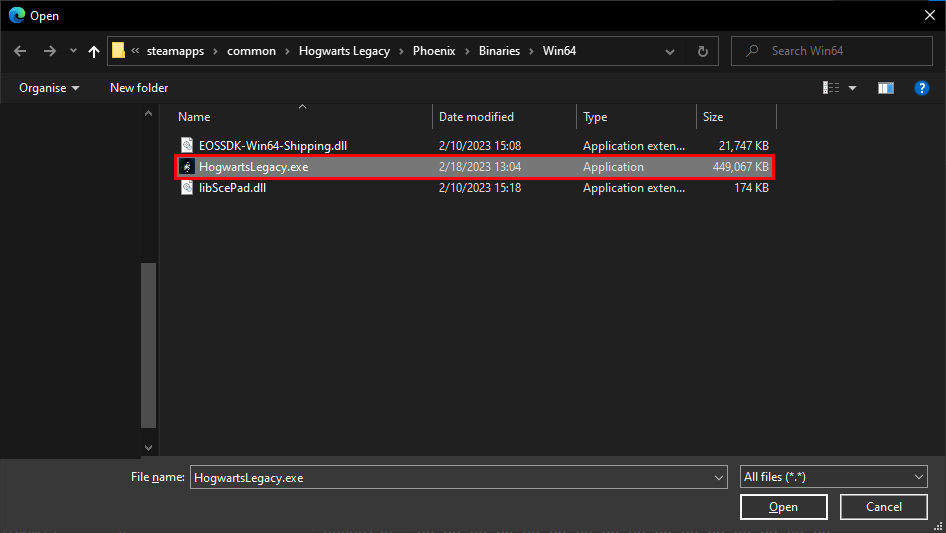Click the navigation pane vertical scrollbar thumb
The image size is (946, 533).
tap(148, 345)
